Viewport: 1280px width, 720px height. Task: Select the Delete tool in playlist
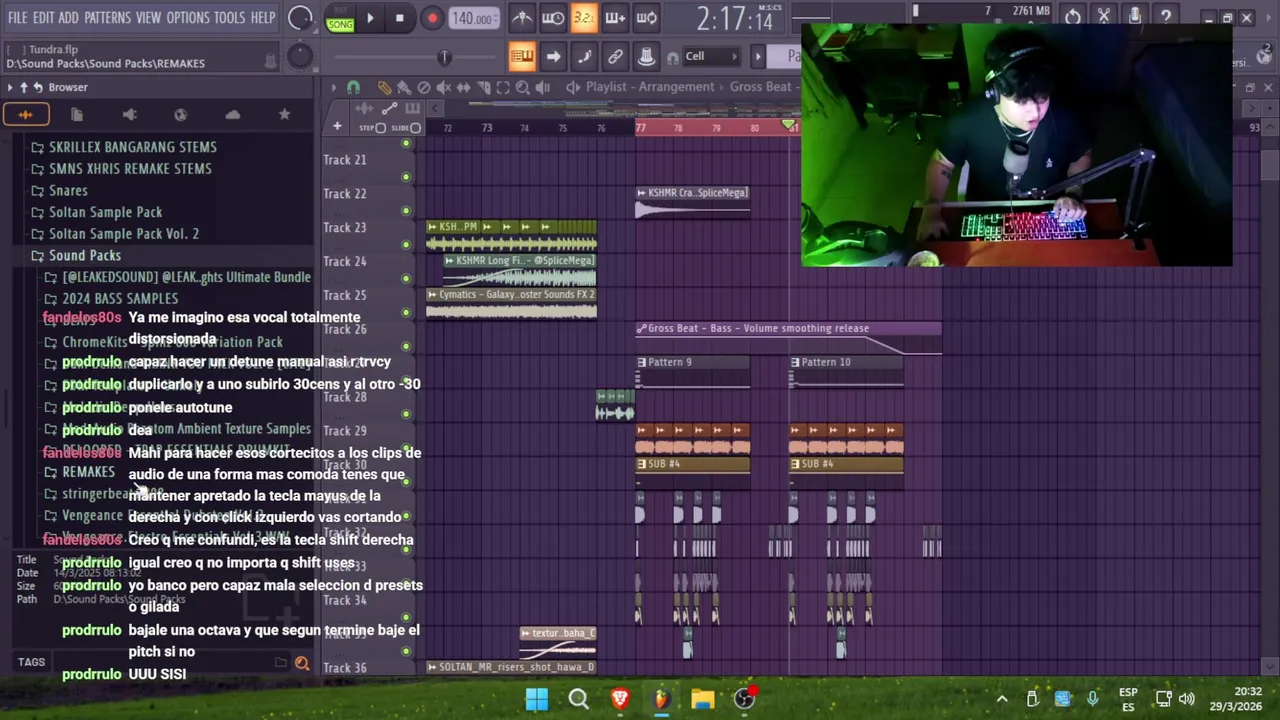(x=424, y=87)
